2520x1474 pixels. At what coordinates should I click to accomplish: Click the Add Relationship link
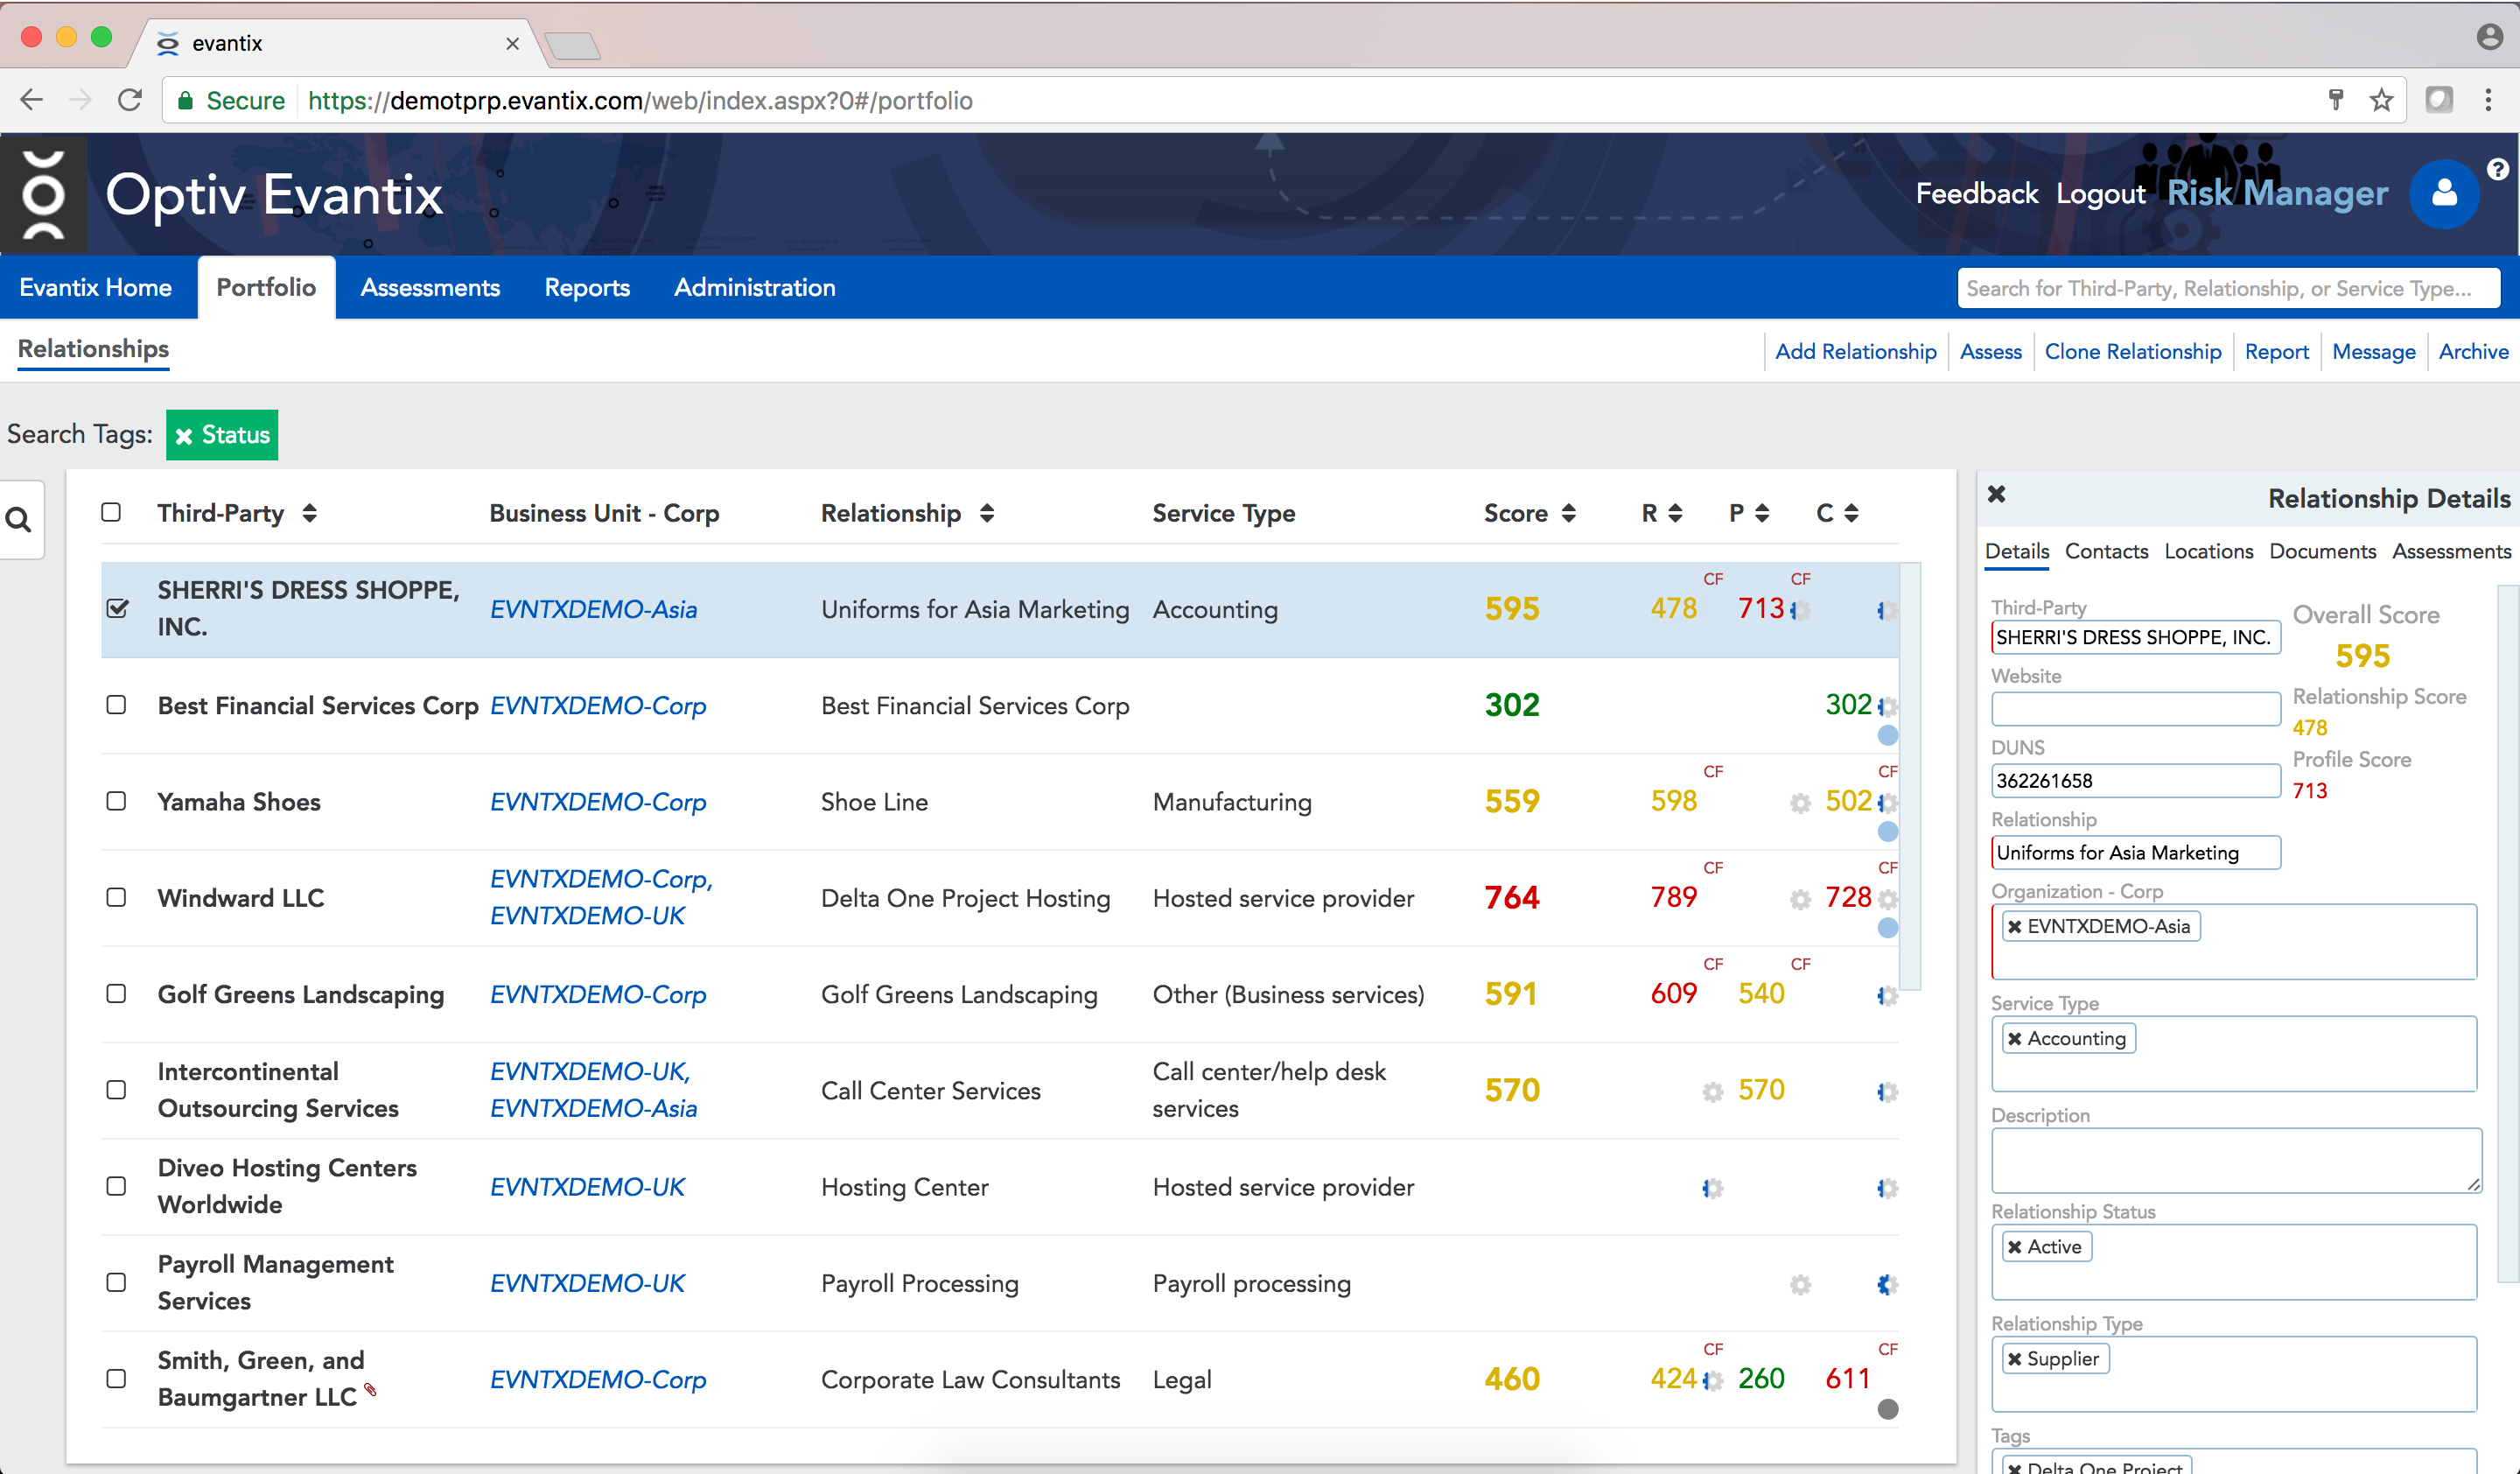pos(1855,351)
